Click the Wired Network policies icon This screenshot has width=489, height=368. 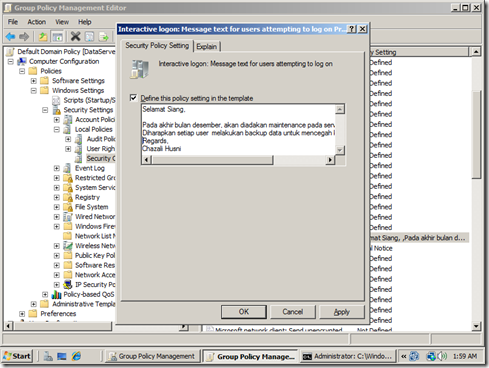coord(68,217)
